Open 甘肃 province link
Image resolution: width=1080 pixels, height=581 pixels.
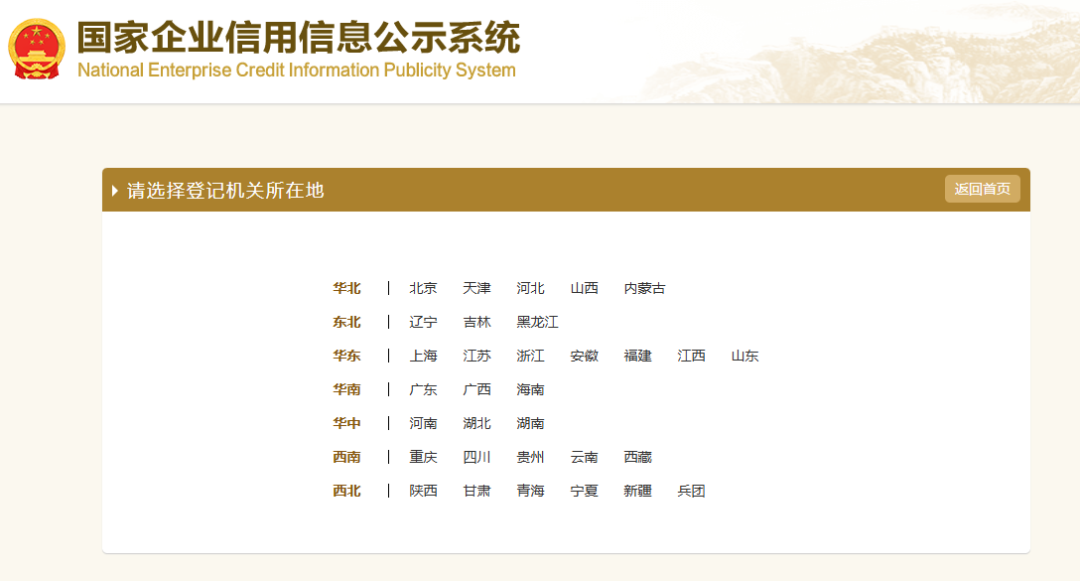[477, 491]
